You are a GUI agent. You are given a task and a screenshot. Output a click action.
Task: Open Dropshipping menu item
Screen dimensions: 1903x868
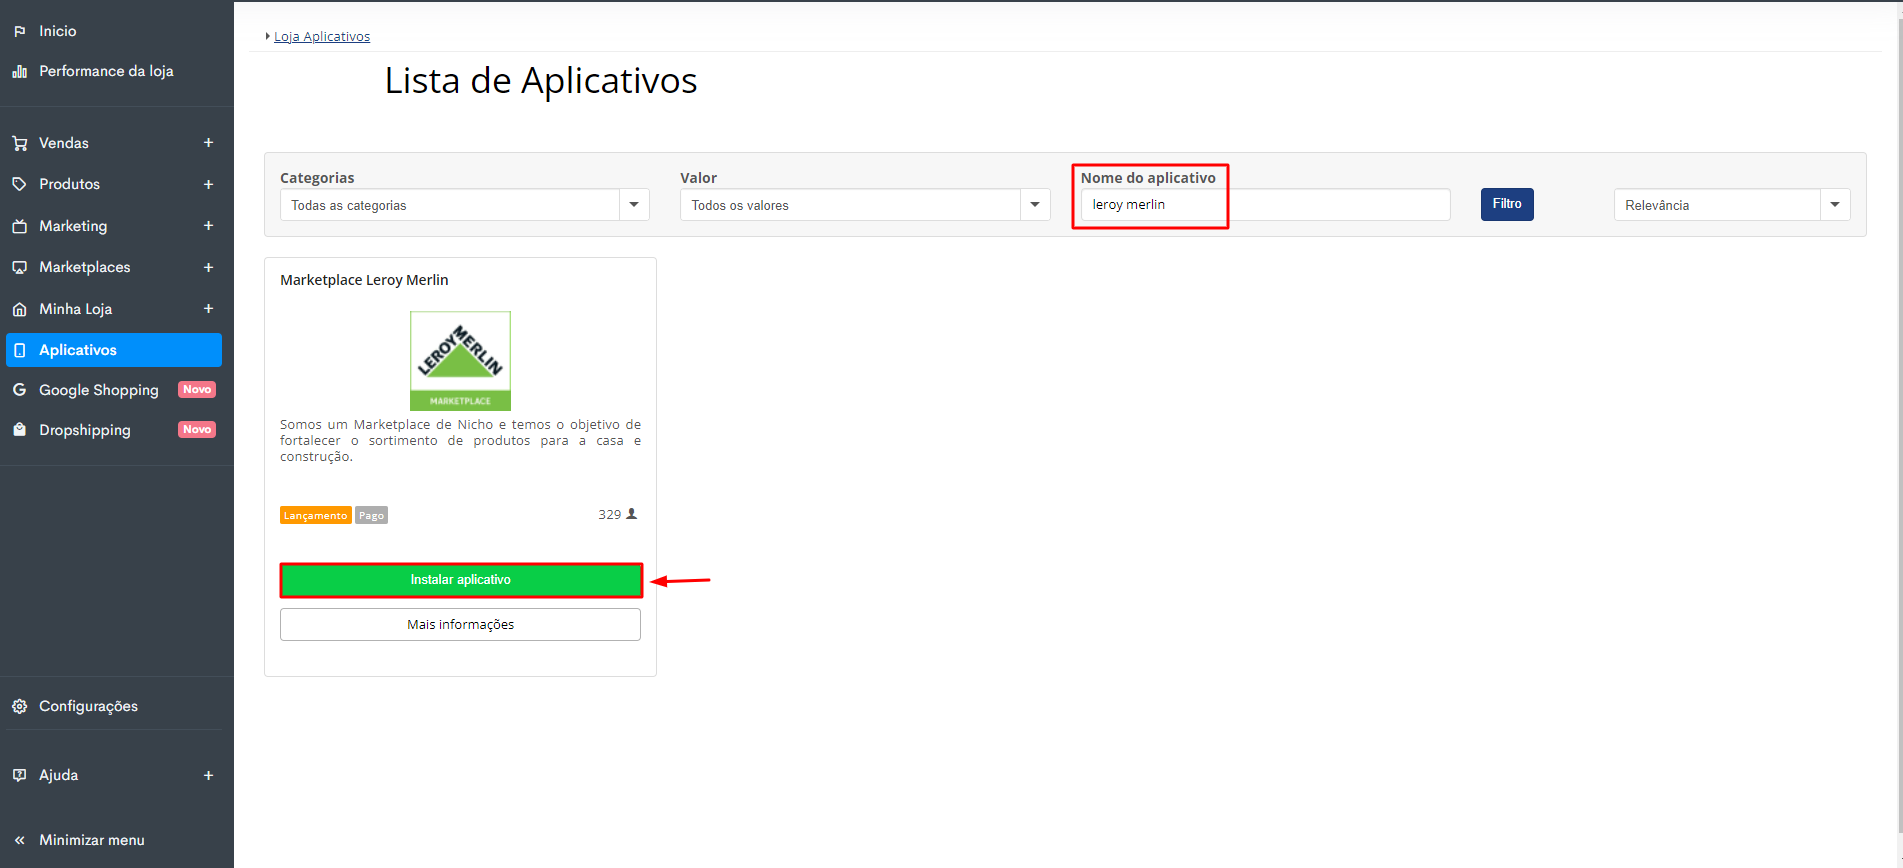[x=85, y=430]
